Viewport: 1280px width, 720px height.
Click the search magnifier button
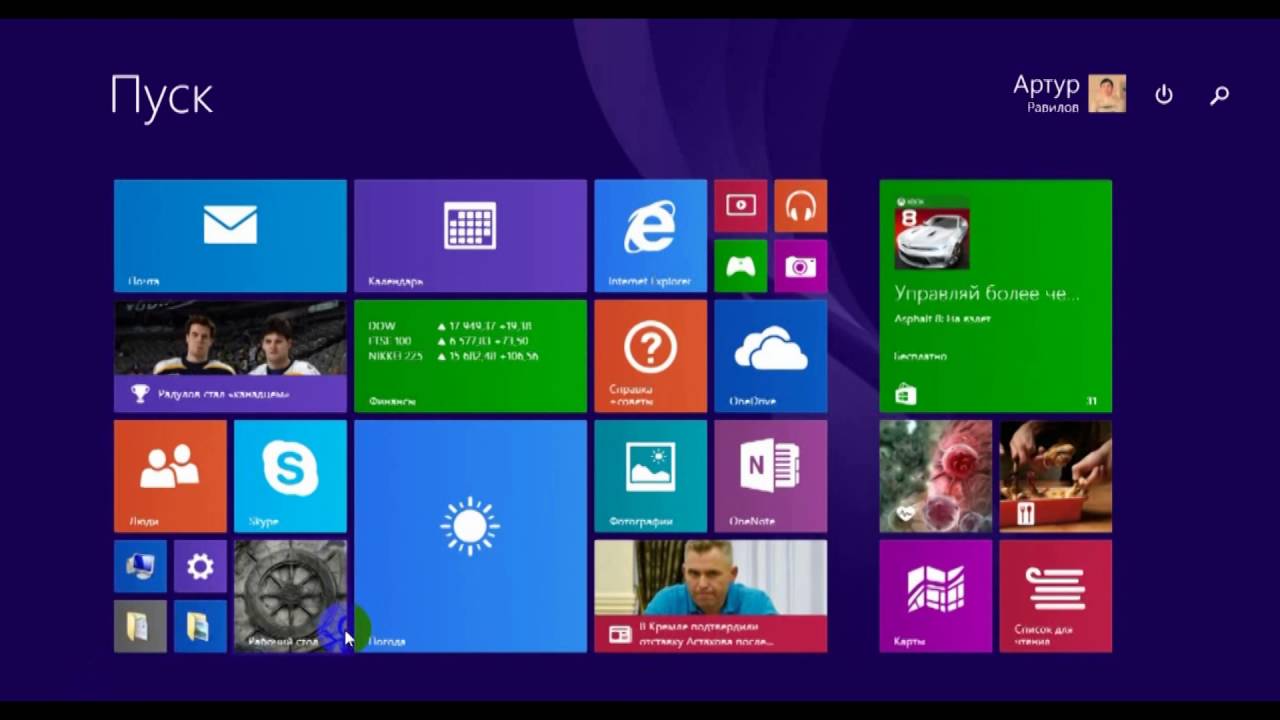[x=1219, y=95]
